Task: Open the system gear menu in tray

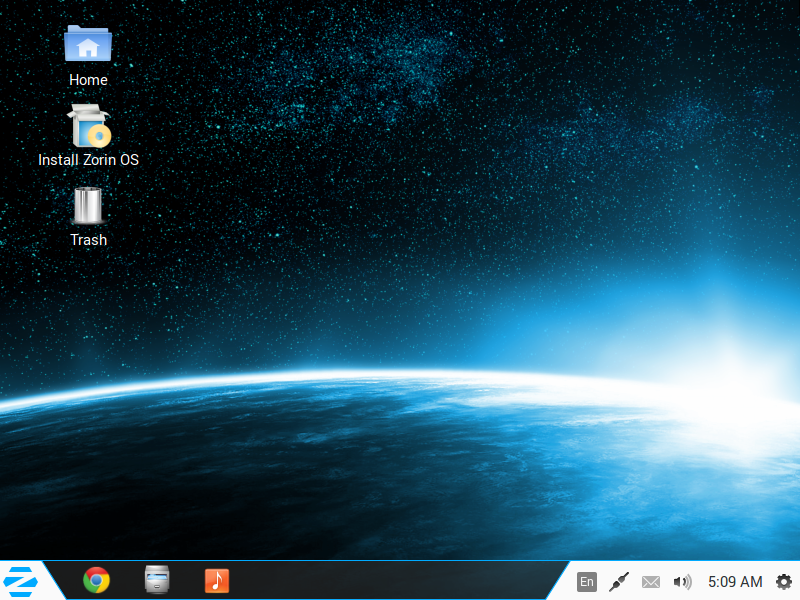Action: (x=783, y=581)
